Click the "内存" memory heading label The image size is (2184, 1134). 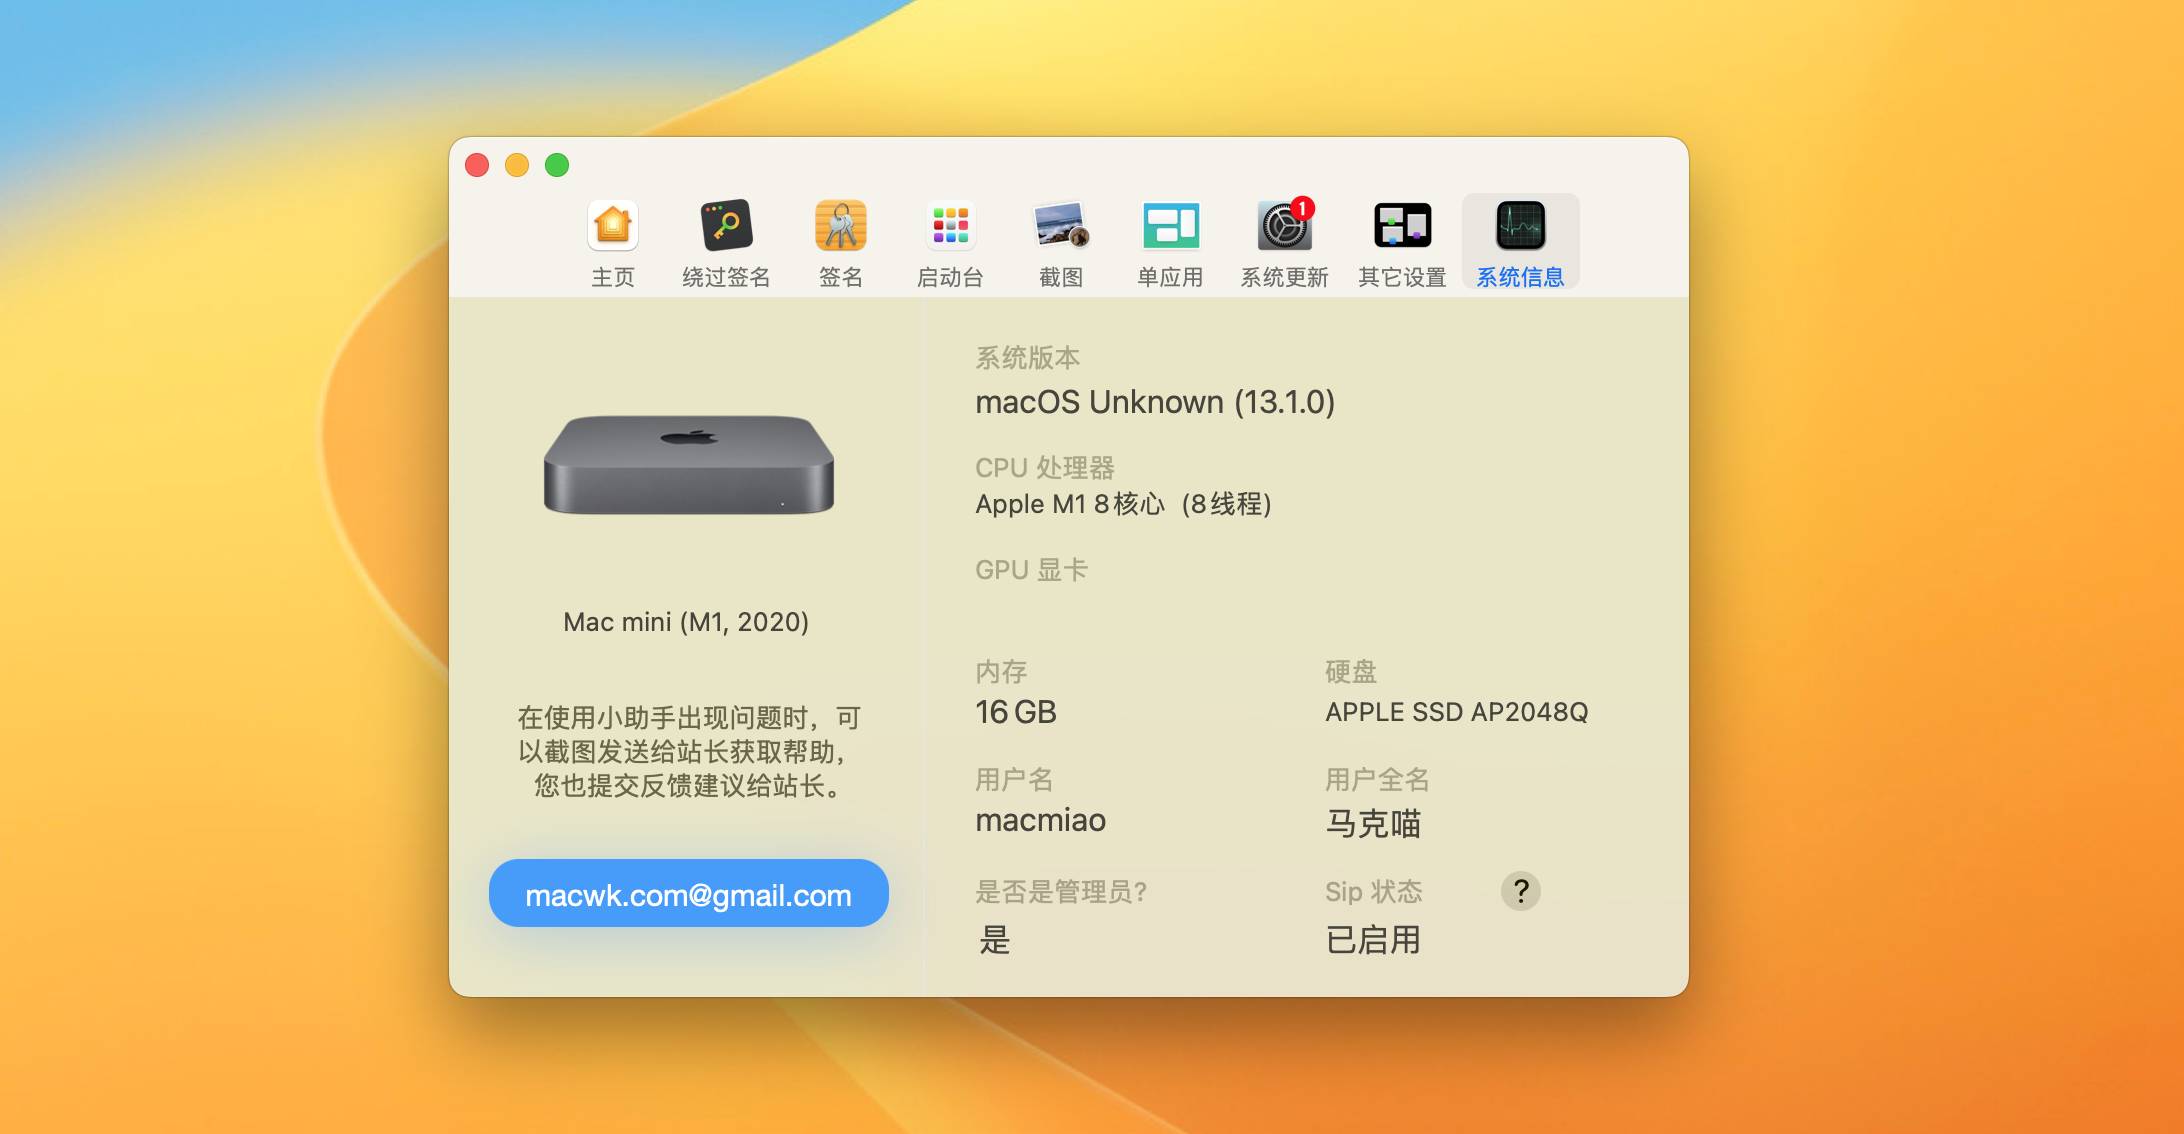(x=1001, y=671)
